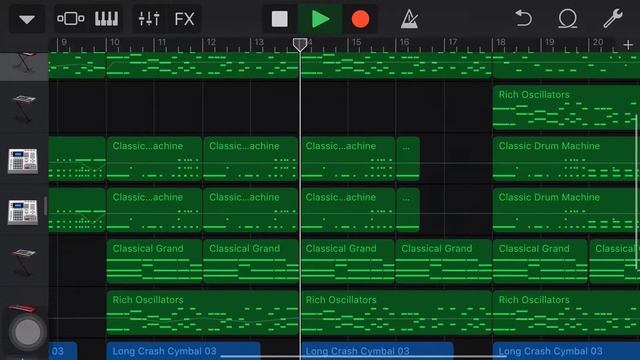Jump to bar 10 on ruler
The image size is (640, 360).
pyautogui.click(x=115, y=42)
